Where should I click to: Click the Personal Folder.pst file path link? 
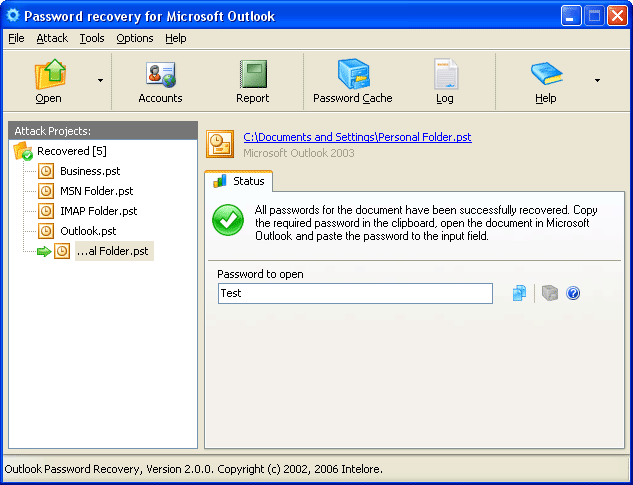[357, 137]
